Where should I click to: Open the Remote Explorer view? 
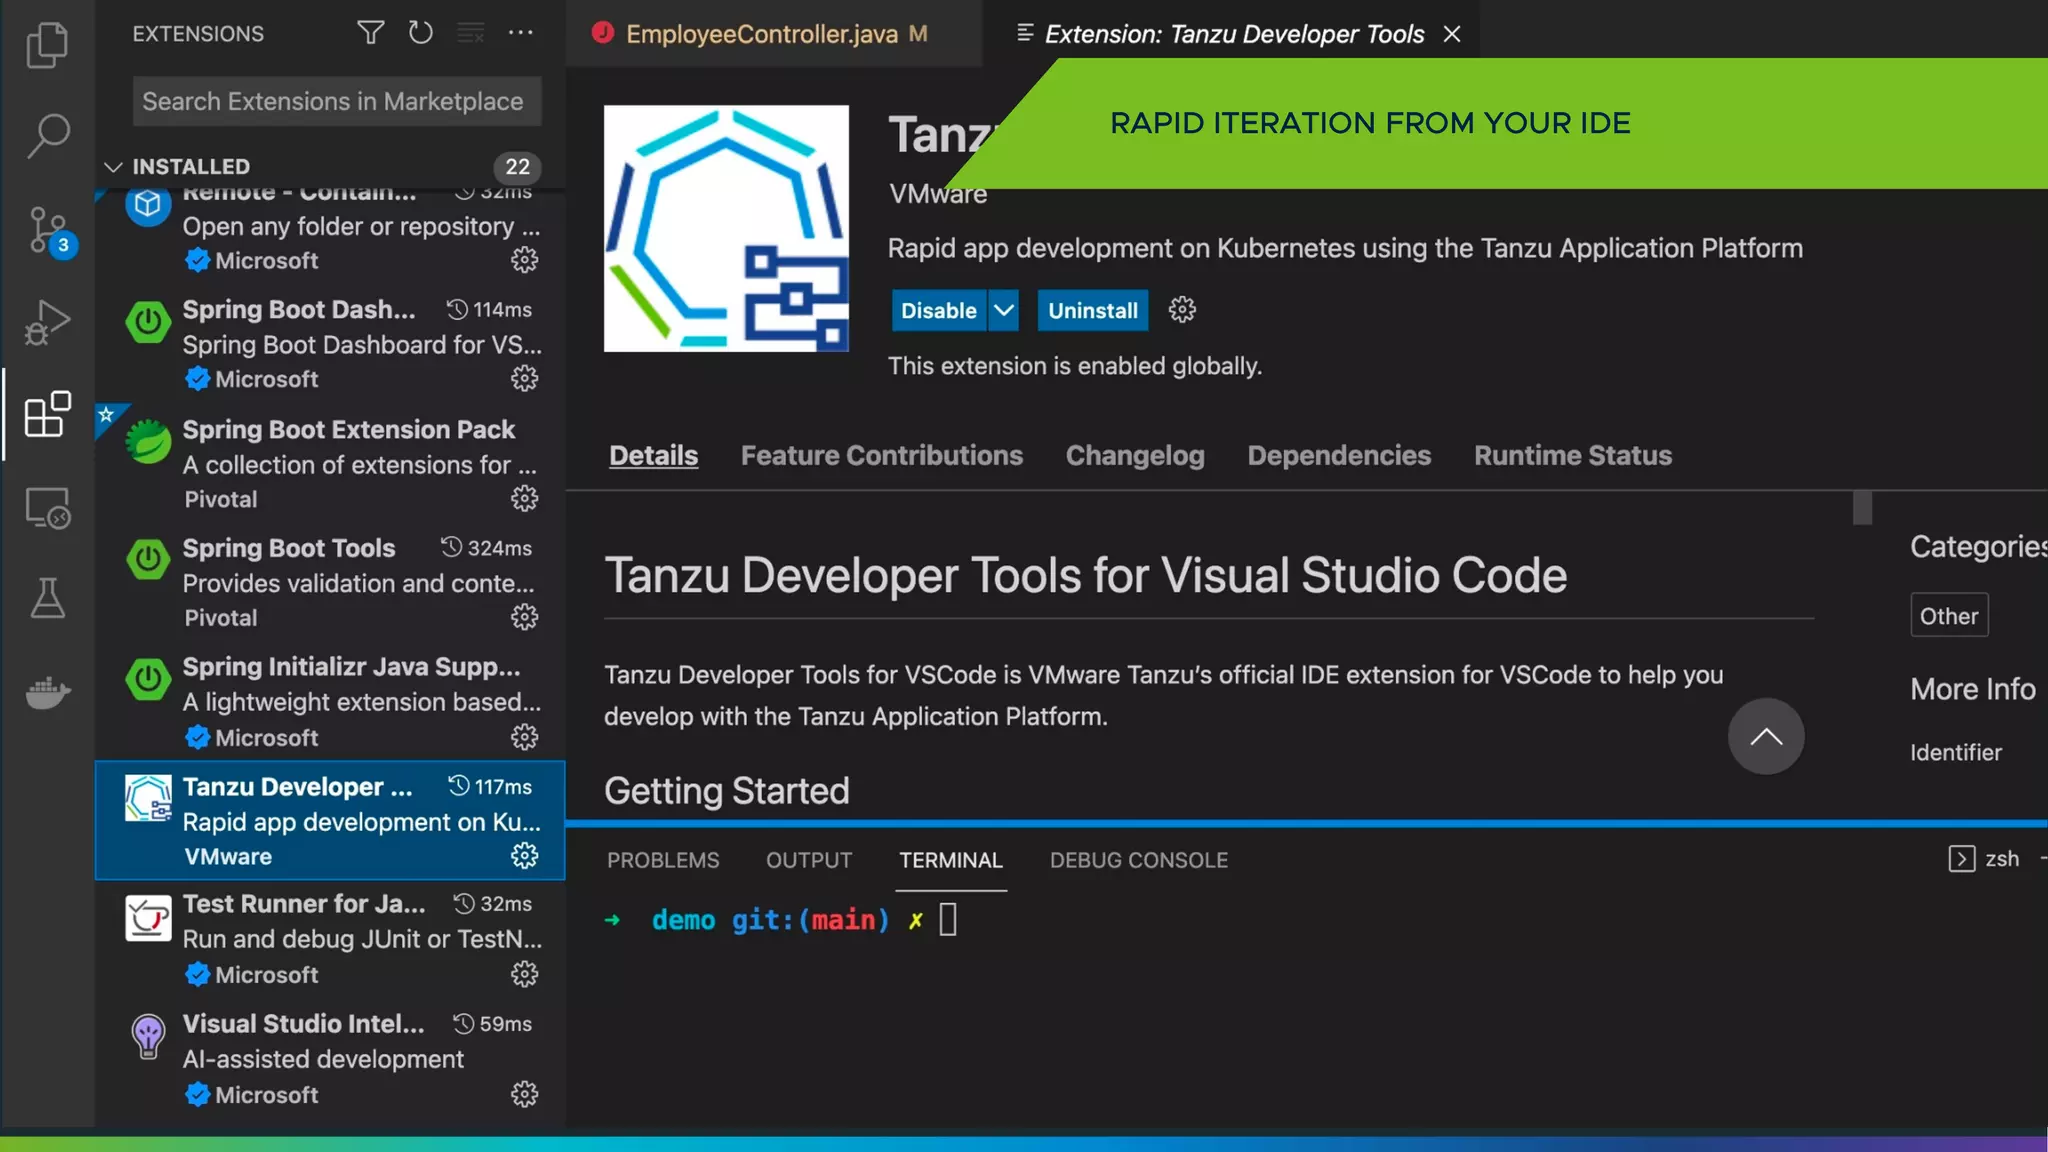pyautogui.click(x=47, y=508)
